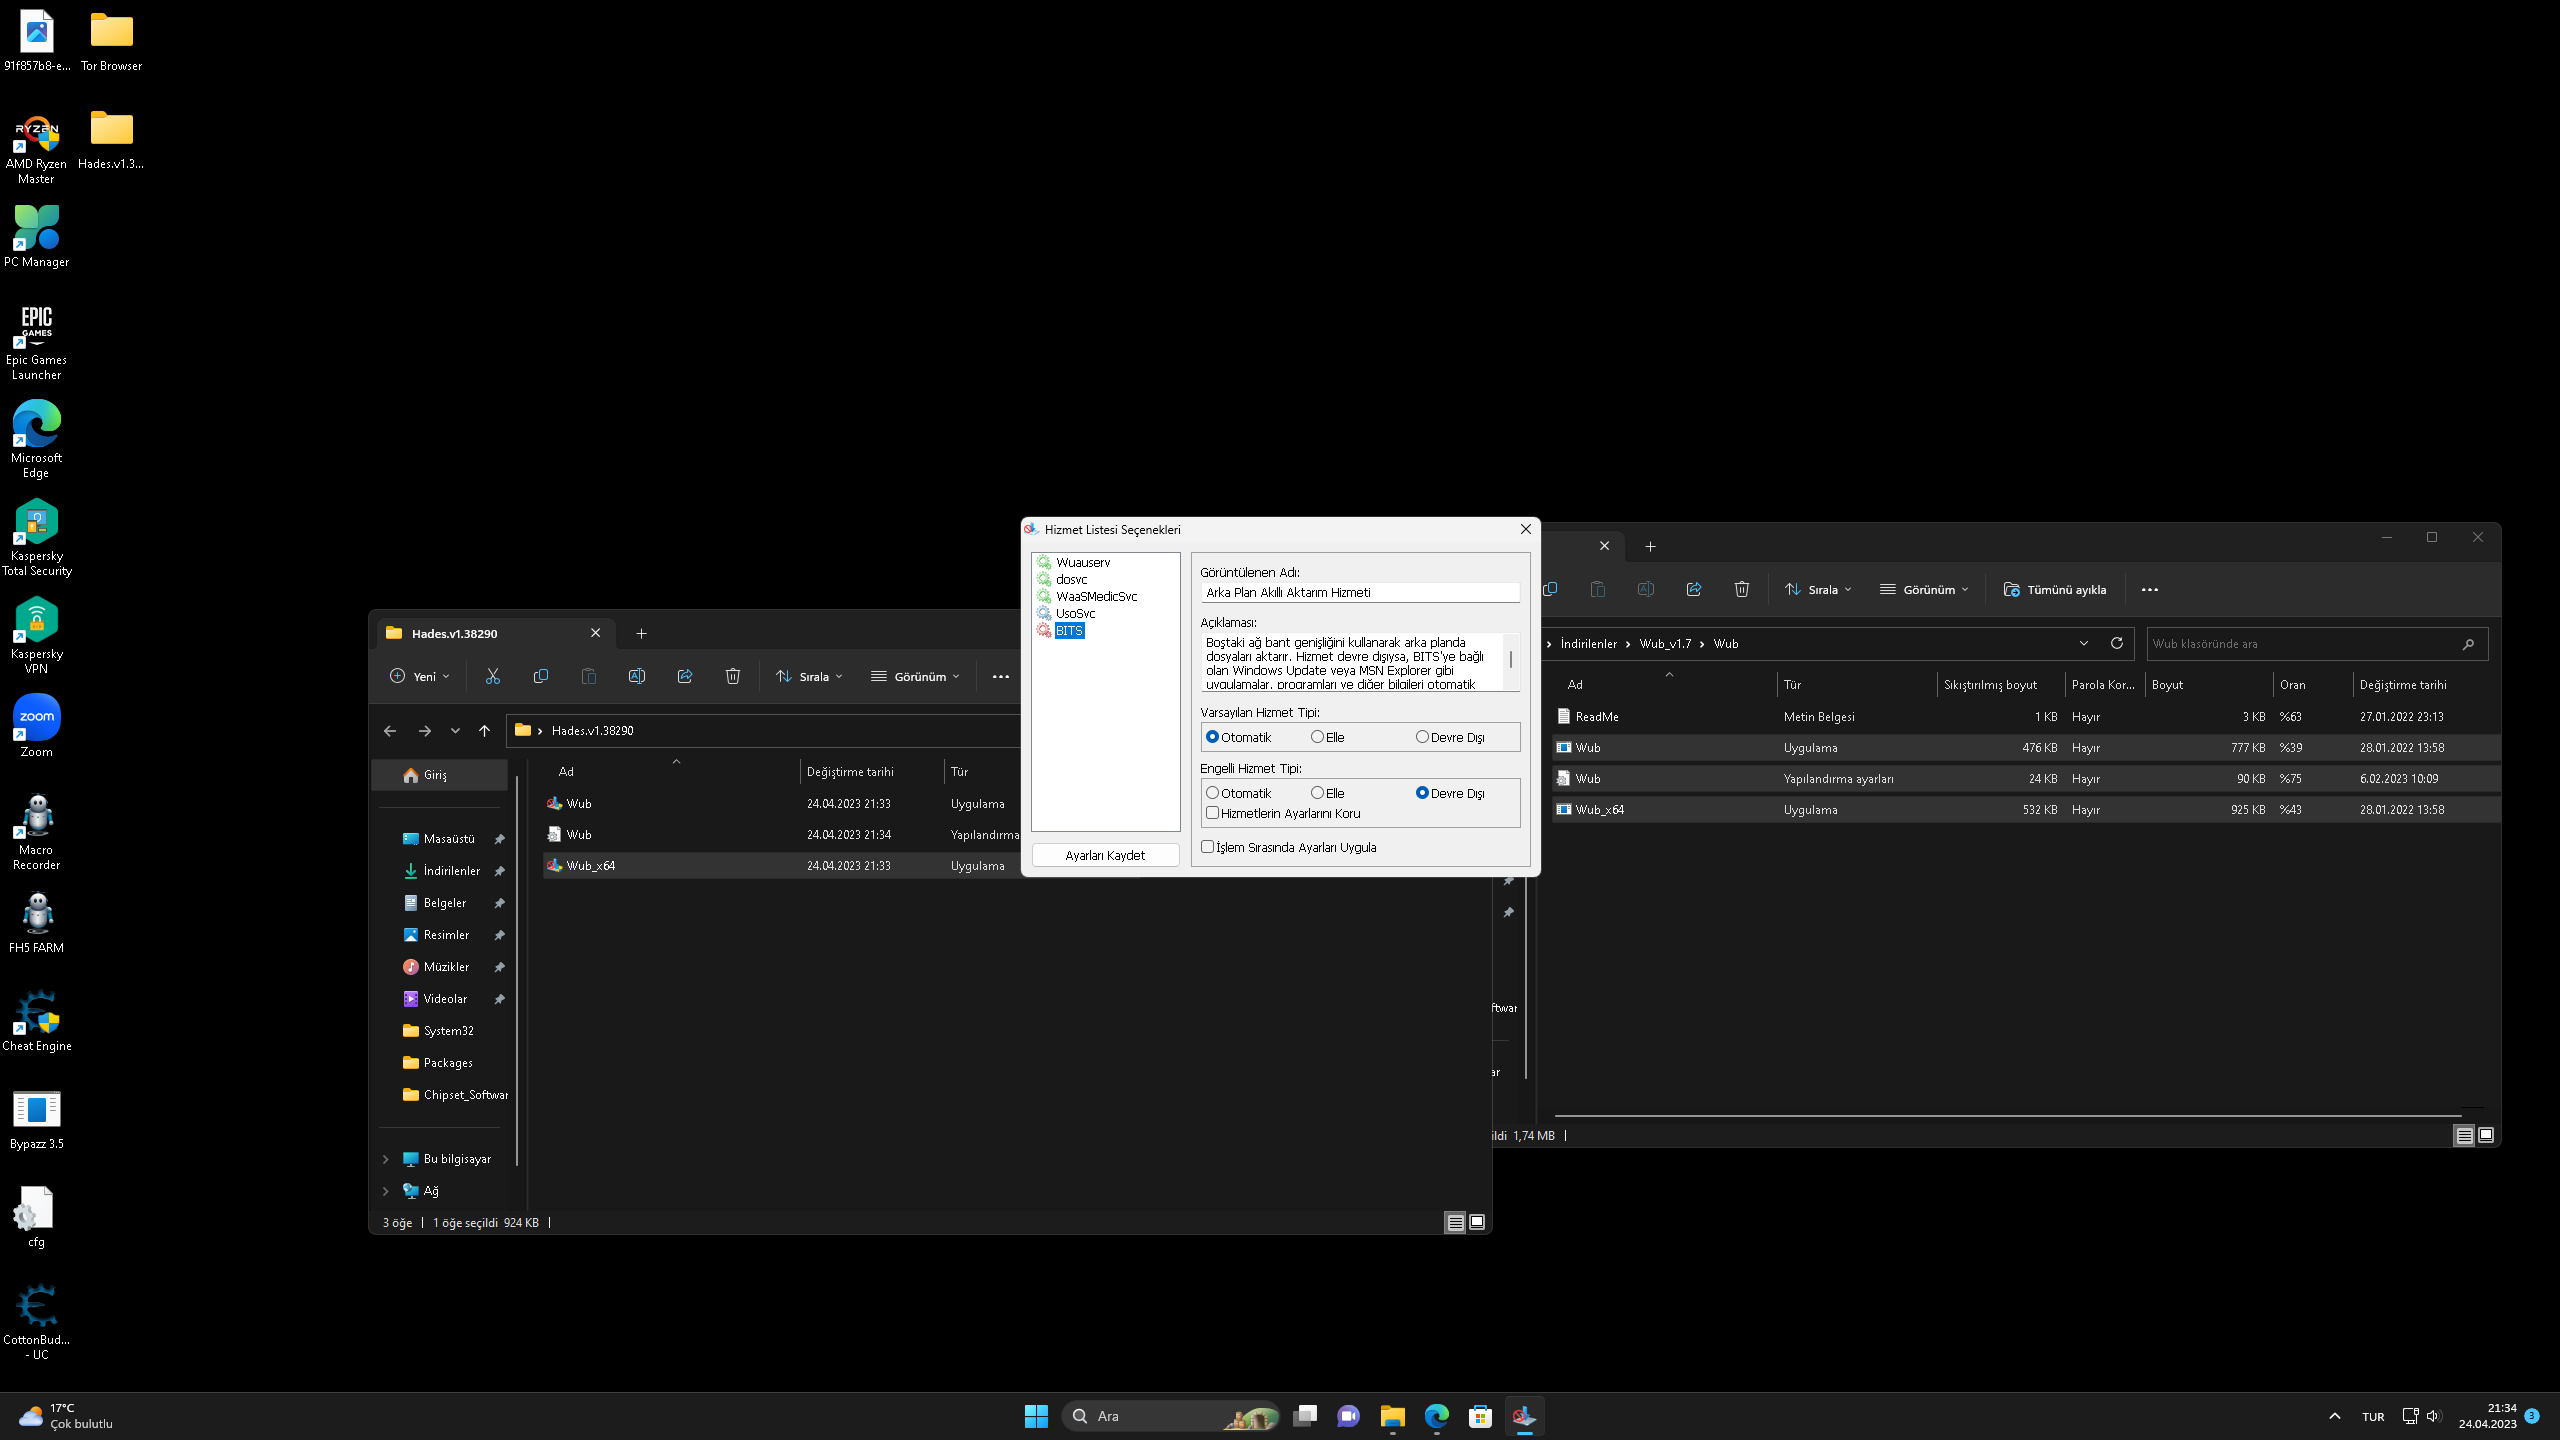Viewport: 2560px width, 1440px height.
Task: Add new tab in Hades window
Action: click(x=641, y=633)
